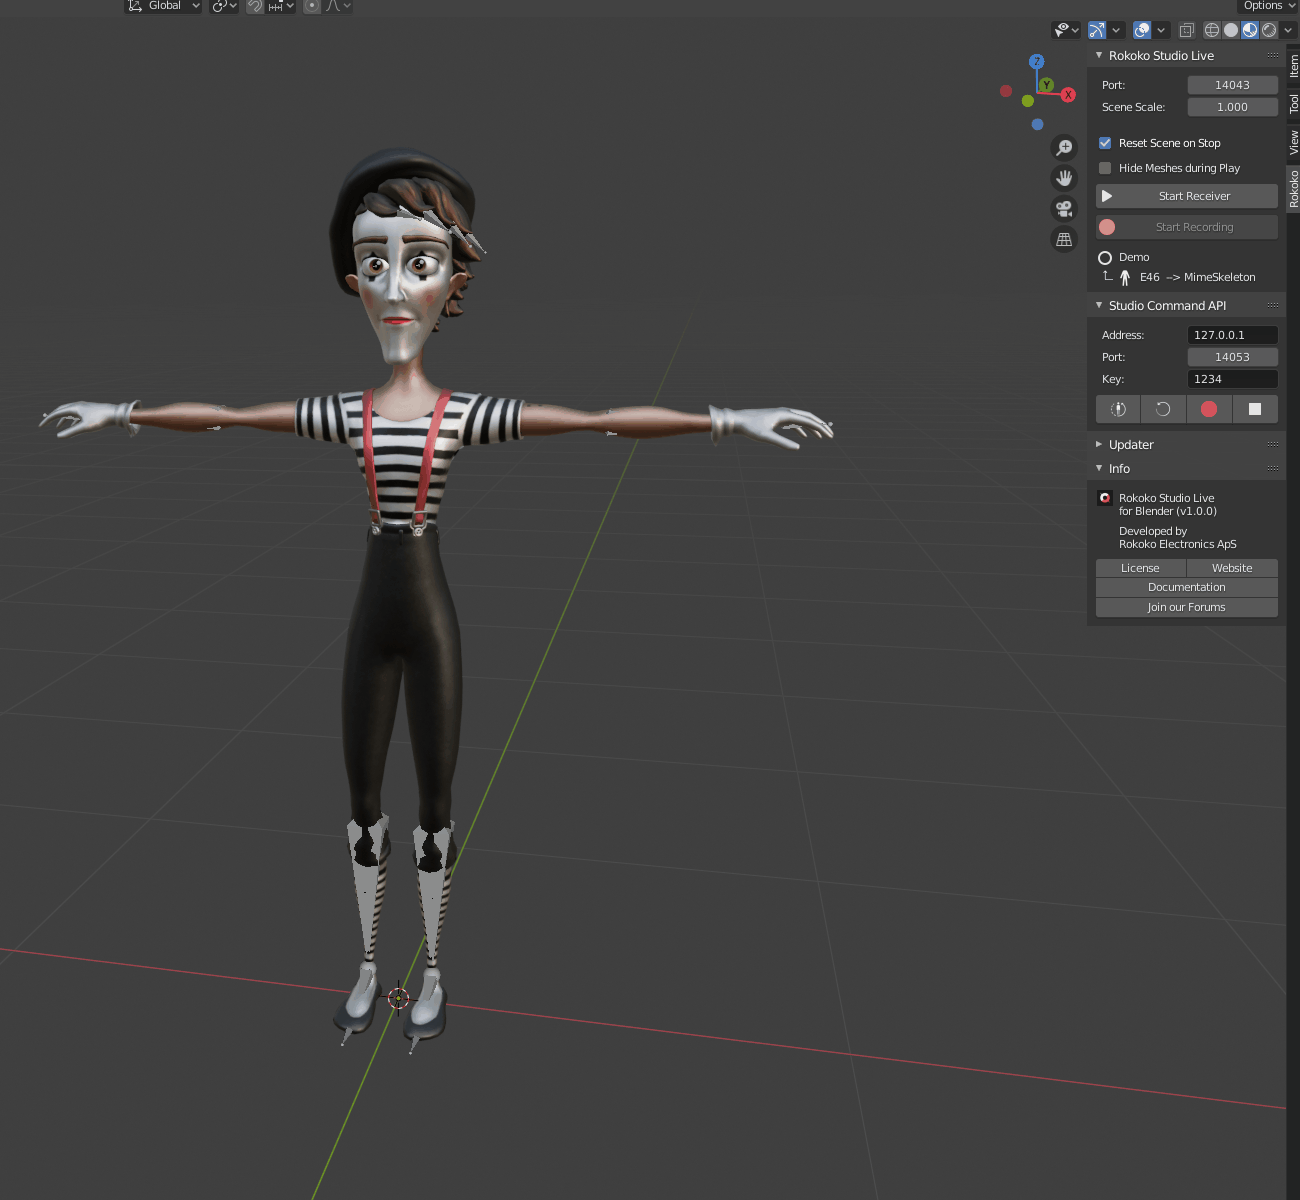Open the Website link
Screen dimensions: 1300x1200
(x=1232, y=568)
